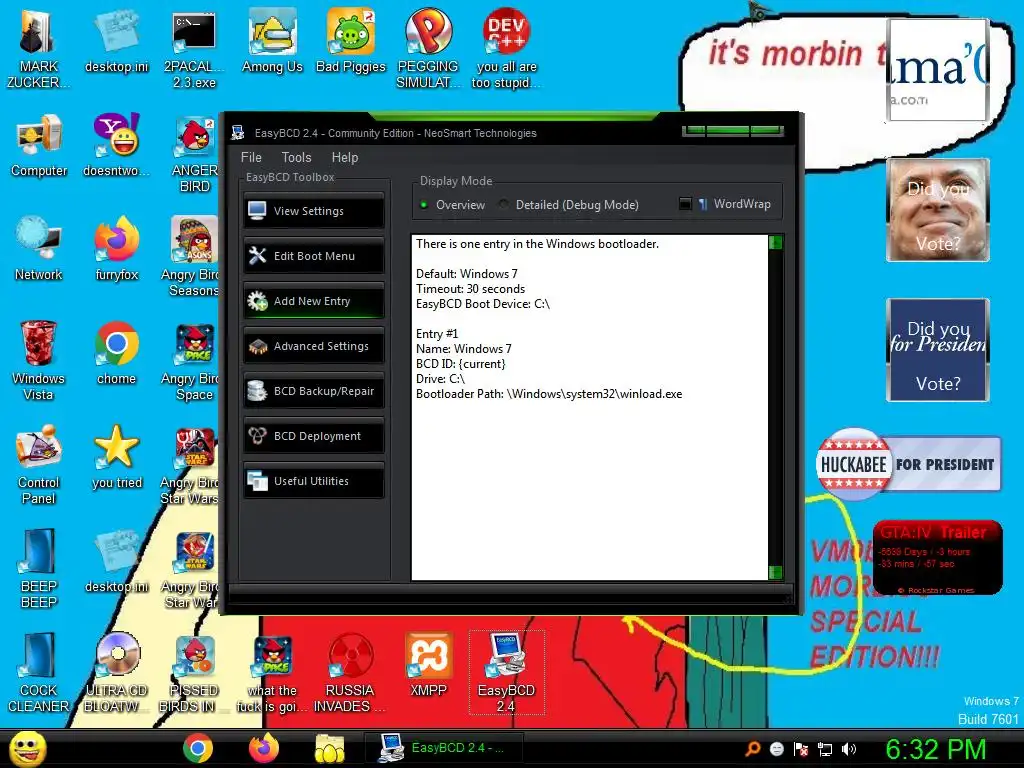This screenshot has height=768, width=1024.
Task: Launch Firefox from the taskbar
Action: [264, 748]
